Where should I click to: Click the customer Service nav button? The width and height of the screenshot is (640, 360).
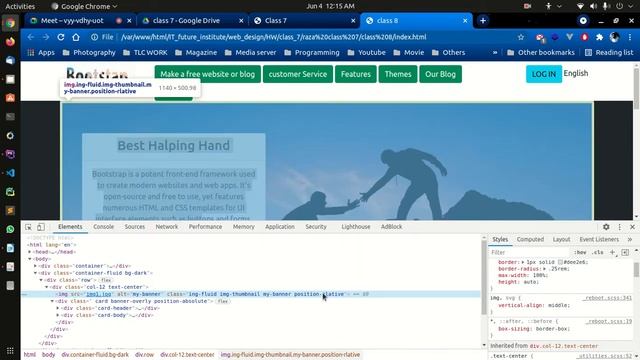[x=298, y=74]
